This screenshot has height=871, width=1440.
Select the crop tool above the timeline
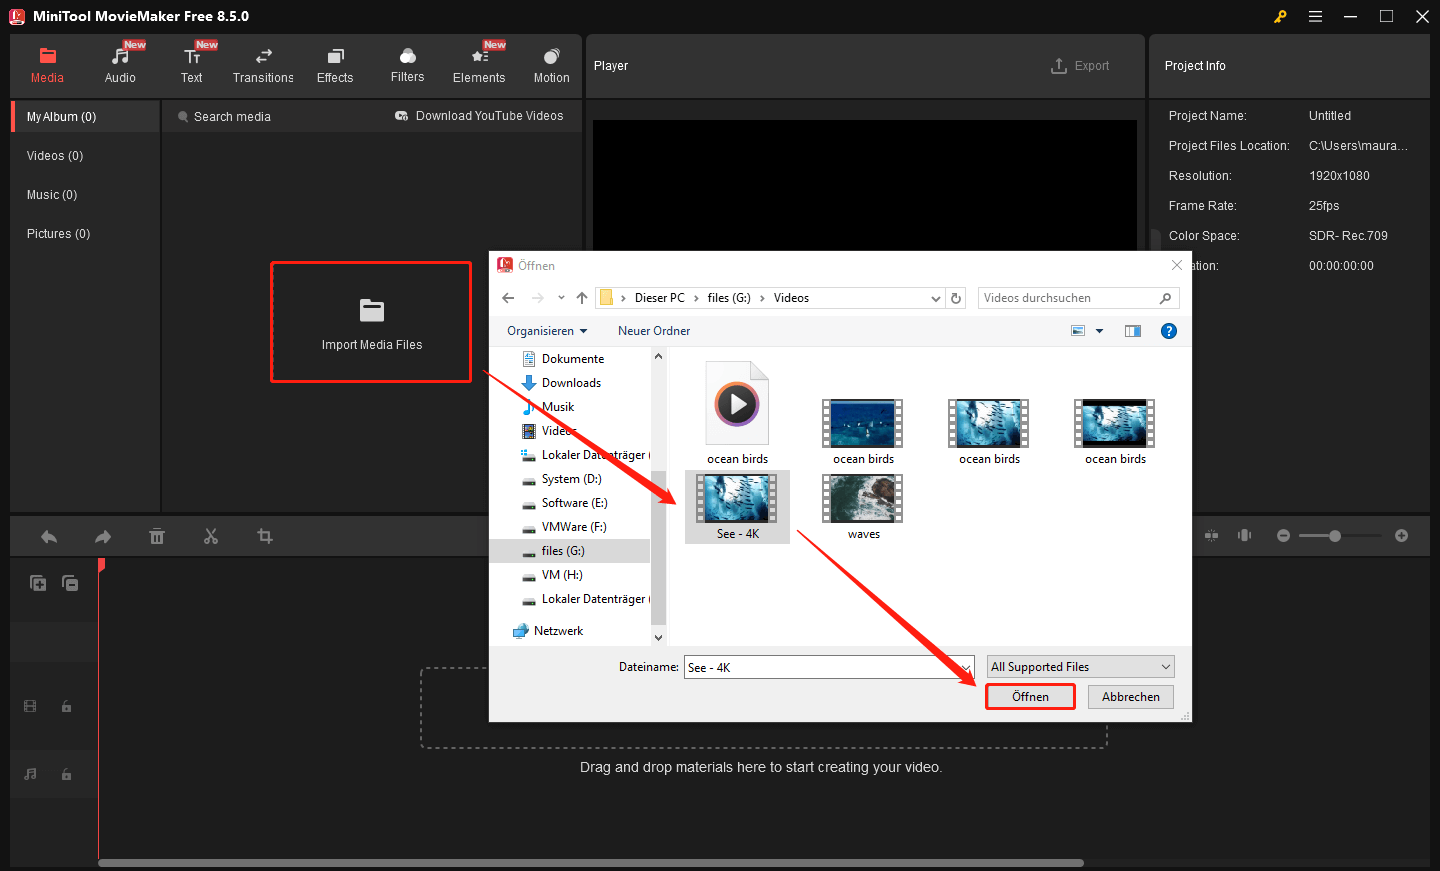tap(265, 536)
